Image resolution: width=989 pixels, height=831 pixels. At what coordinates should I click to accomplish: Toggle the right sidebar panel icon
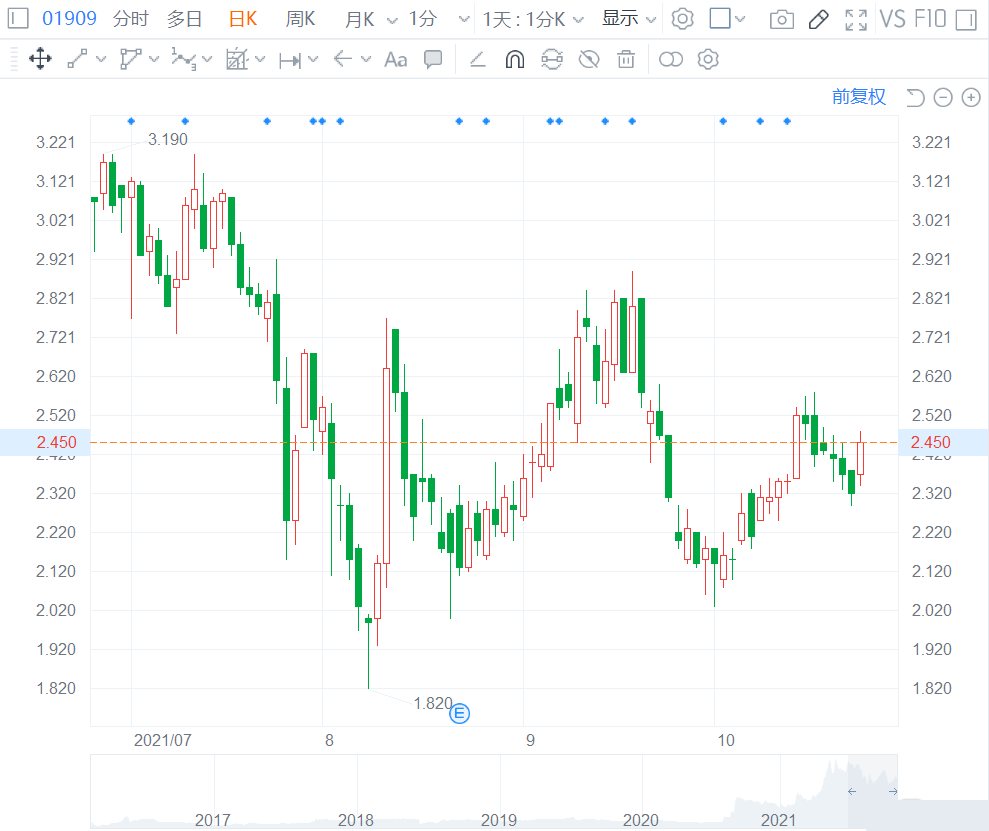(x=966, y=20)
